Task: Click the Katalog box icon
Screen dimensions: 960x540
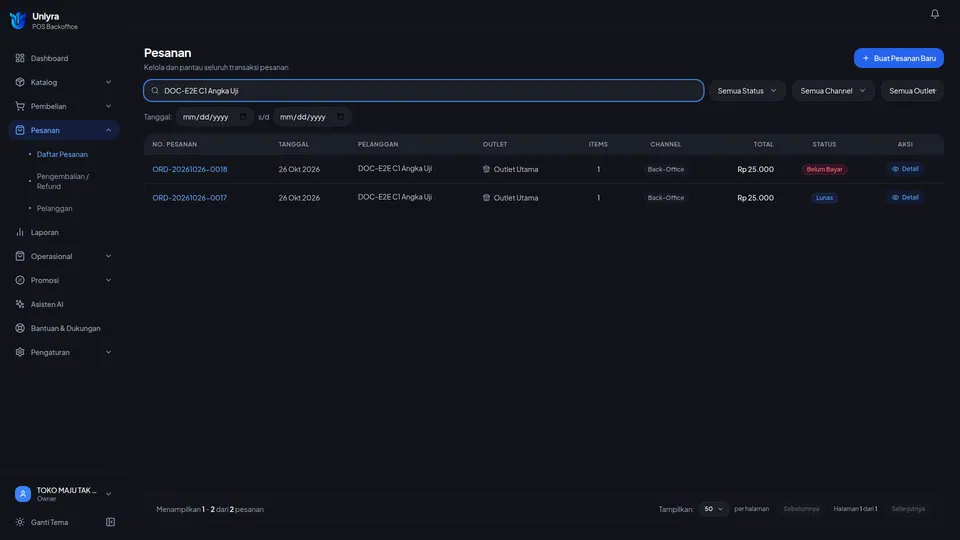Action: (x=20, y=82)
